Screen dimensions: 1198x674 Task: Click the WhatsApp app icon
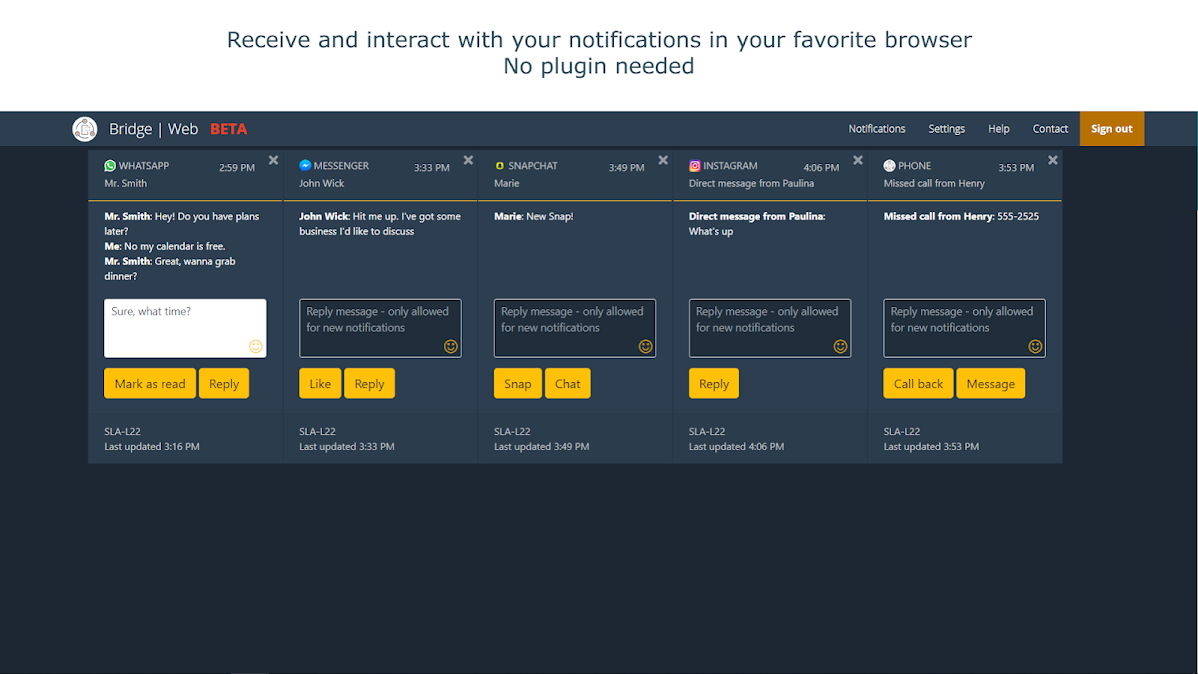tap(110, 166)
